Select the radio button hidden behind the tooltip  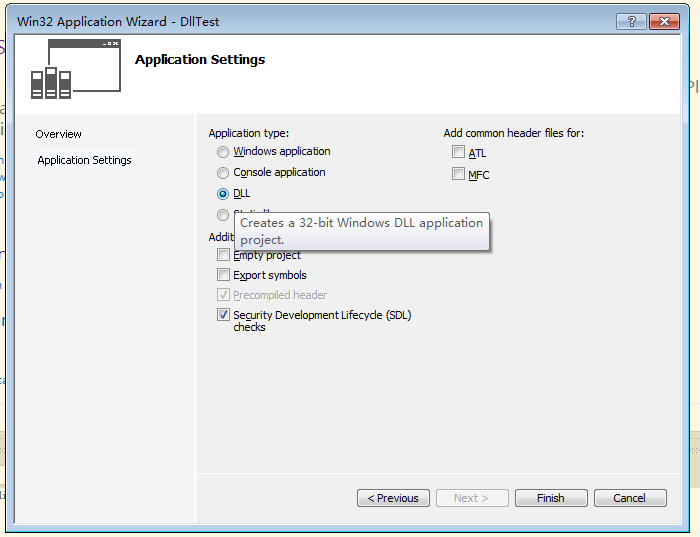[223, 215]
